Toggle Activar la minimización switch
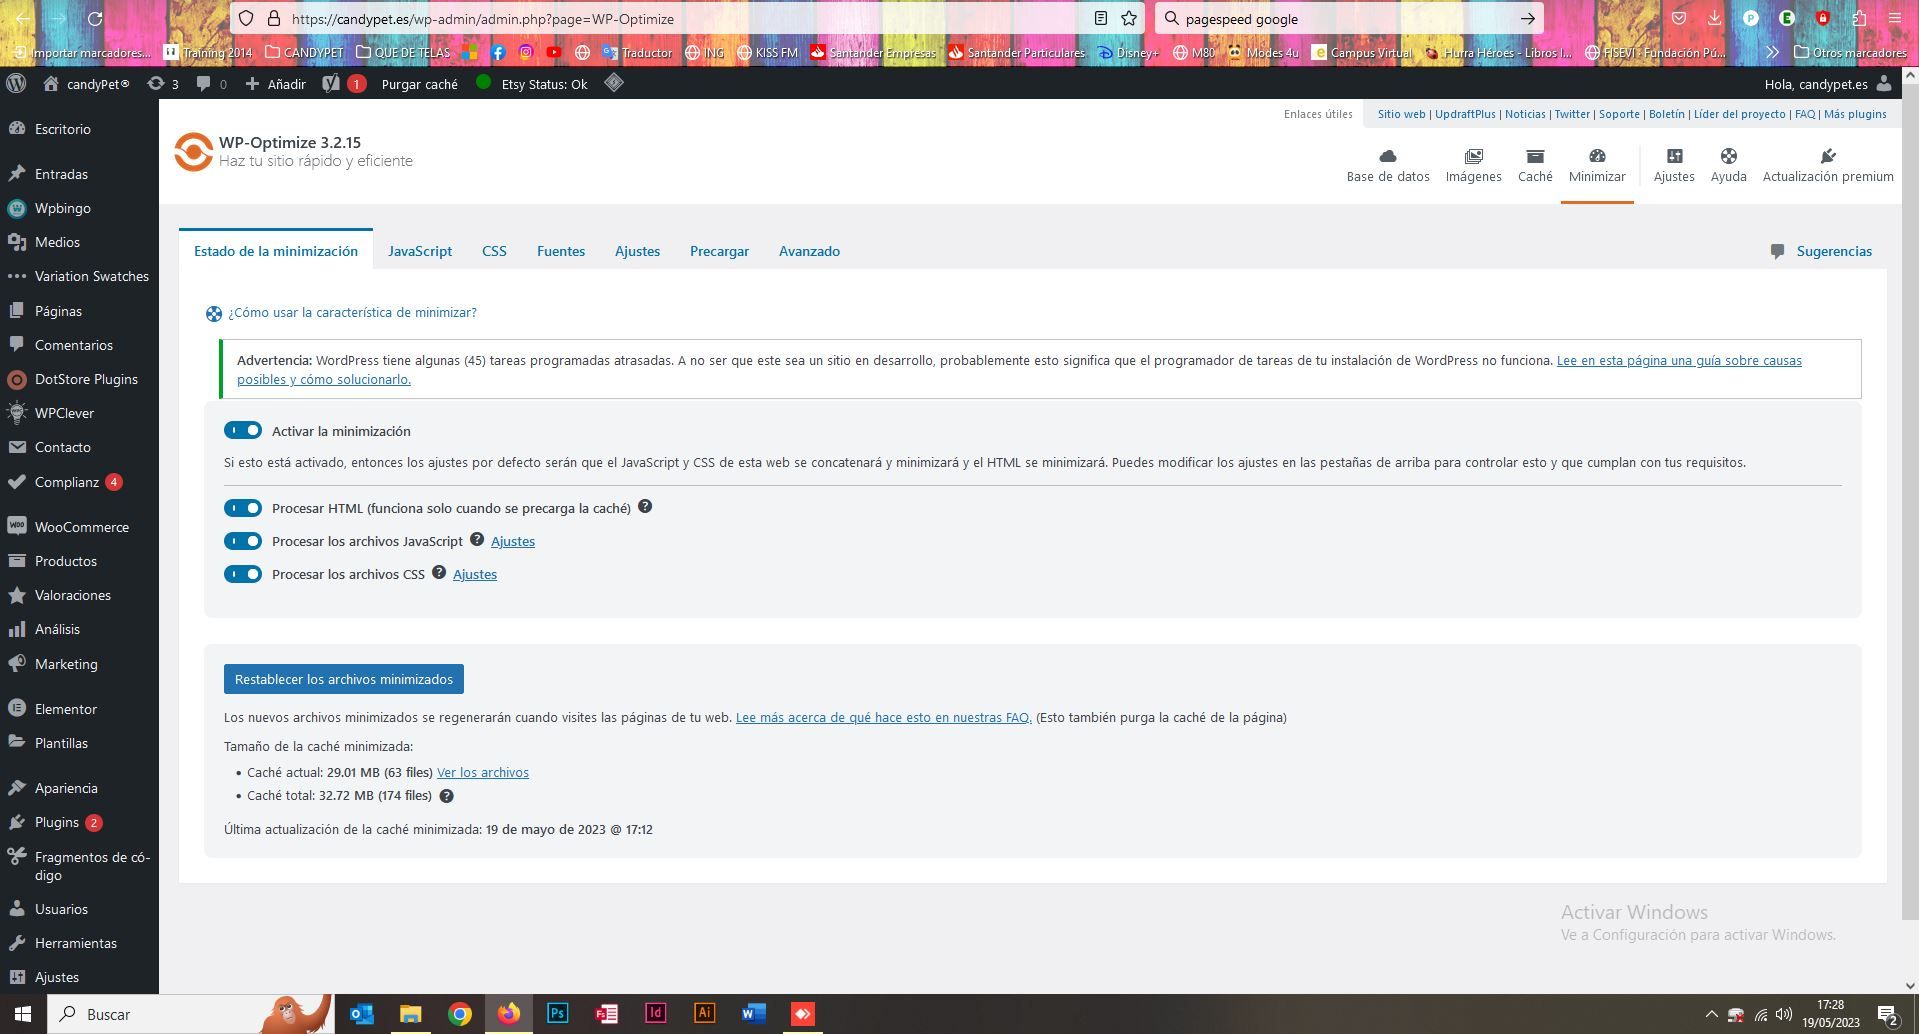The image size is (1919, 1034). [x=243, y=430]
